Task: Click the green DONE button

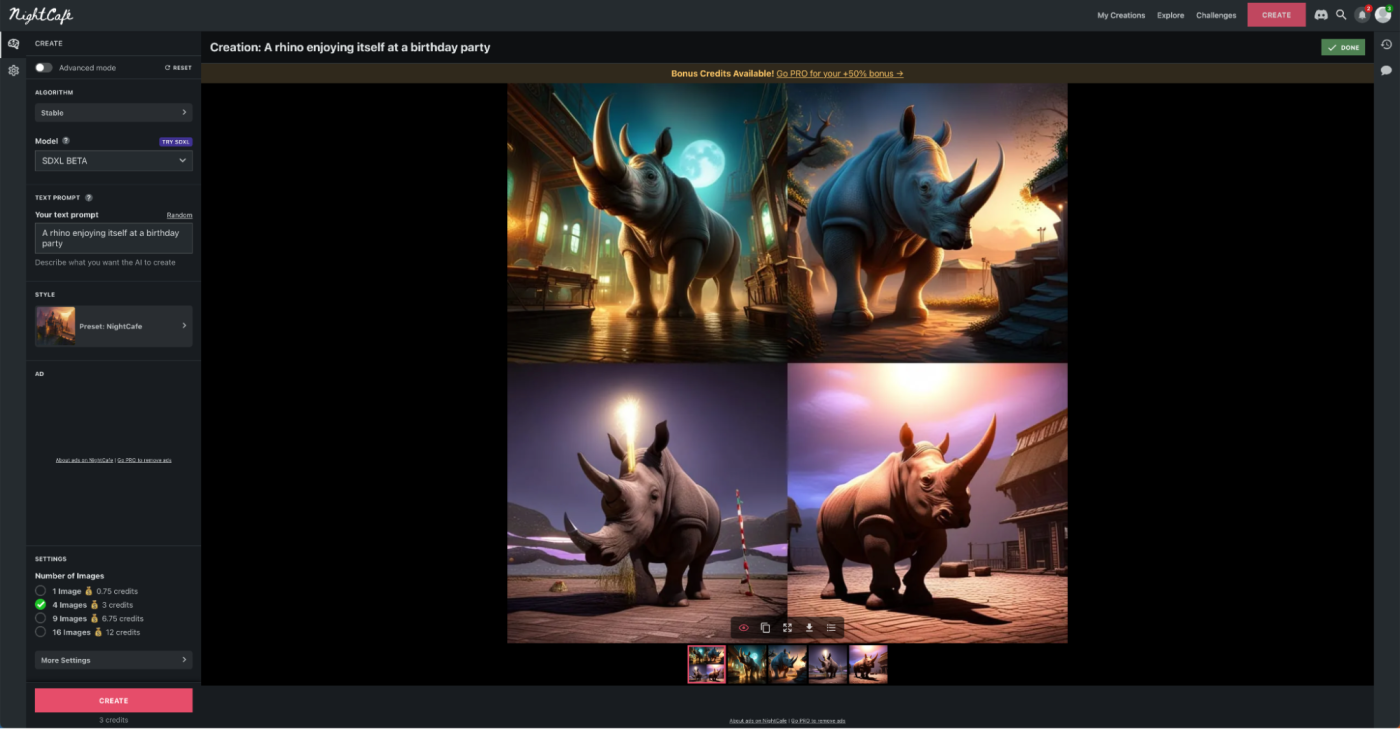Action: coord(1343,47)
